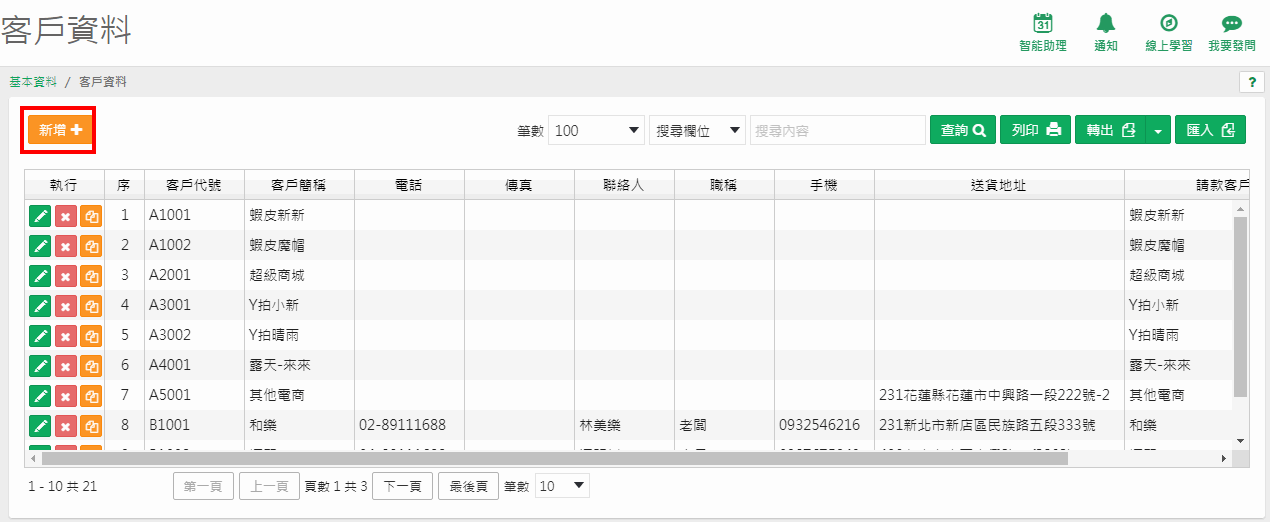Copy customer A2001 with the orange copy icon
Image resolution: width=1270 pixels, height=522 pixels.
pos(91,275)
